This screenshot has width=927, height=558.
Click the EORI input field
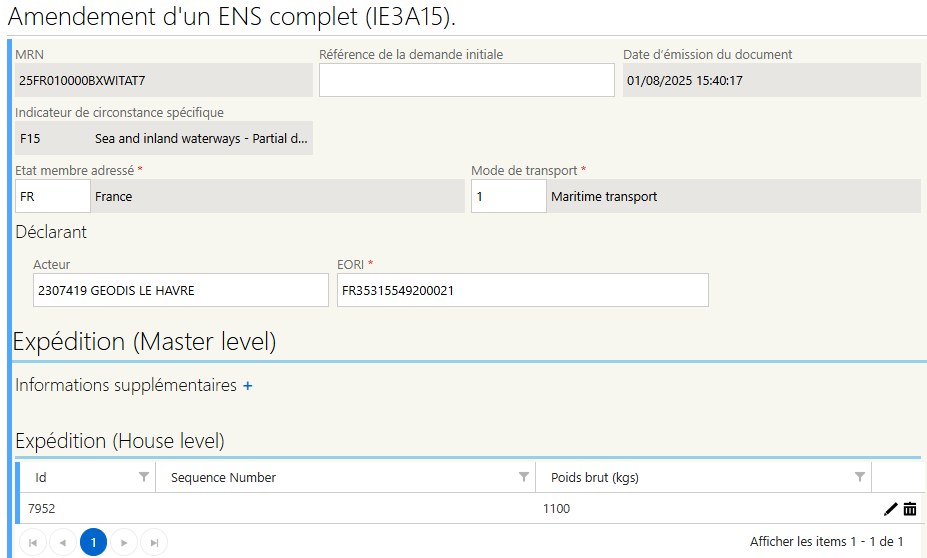pos(523,290)
